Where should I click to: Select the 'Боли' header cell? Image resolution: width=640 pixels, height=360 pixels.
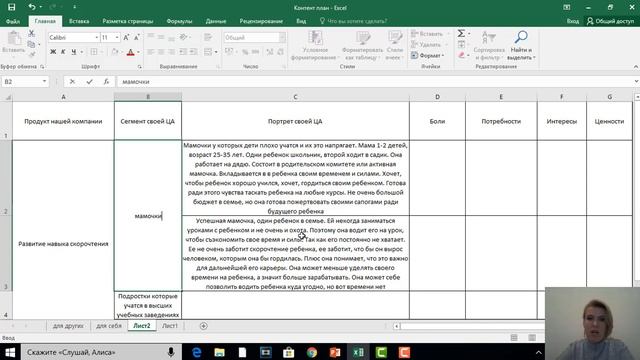pos(437,121)
